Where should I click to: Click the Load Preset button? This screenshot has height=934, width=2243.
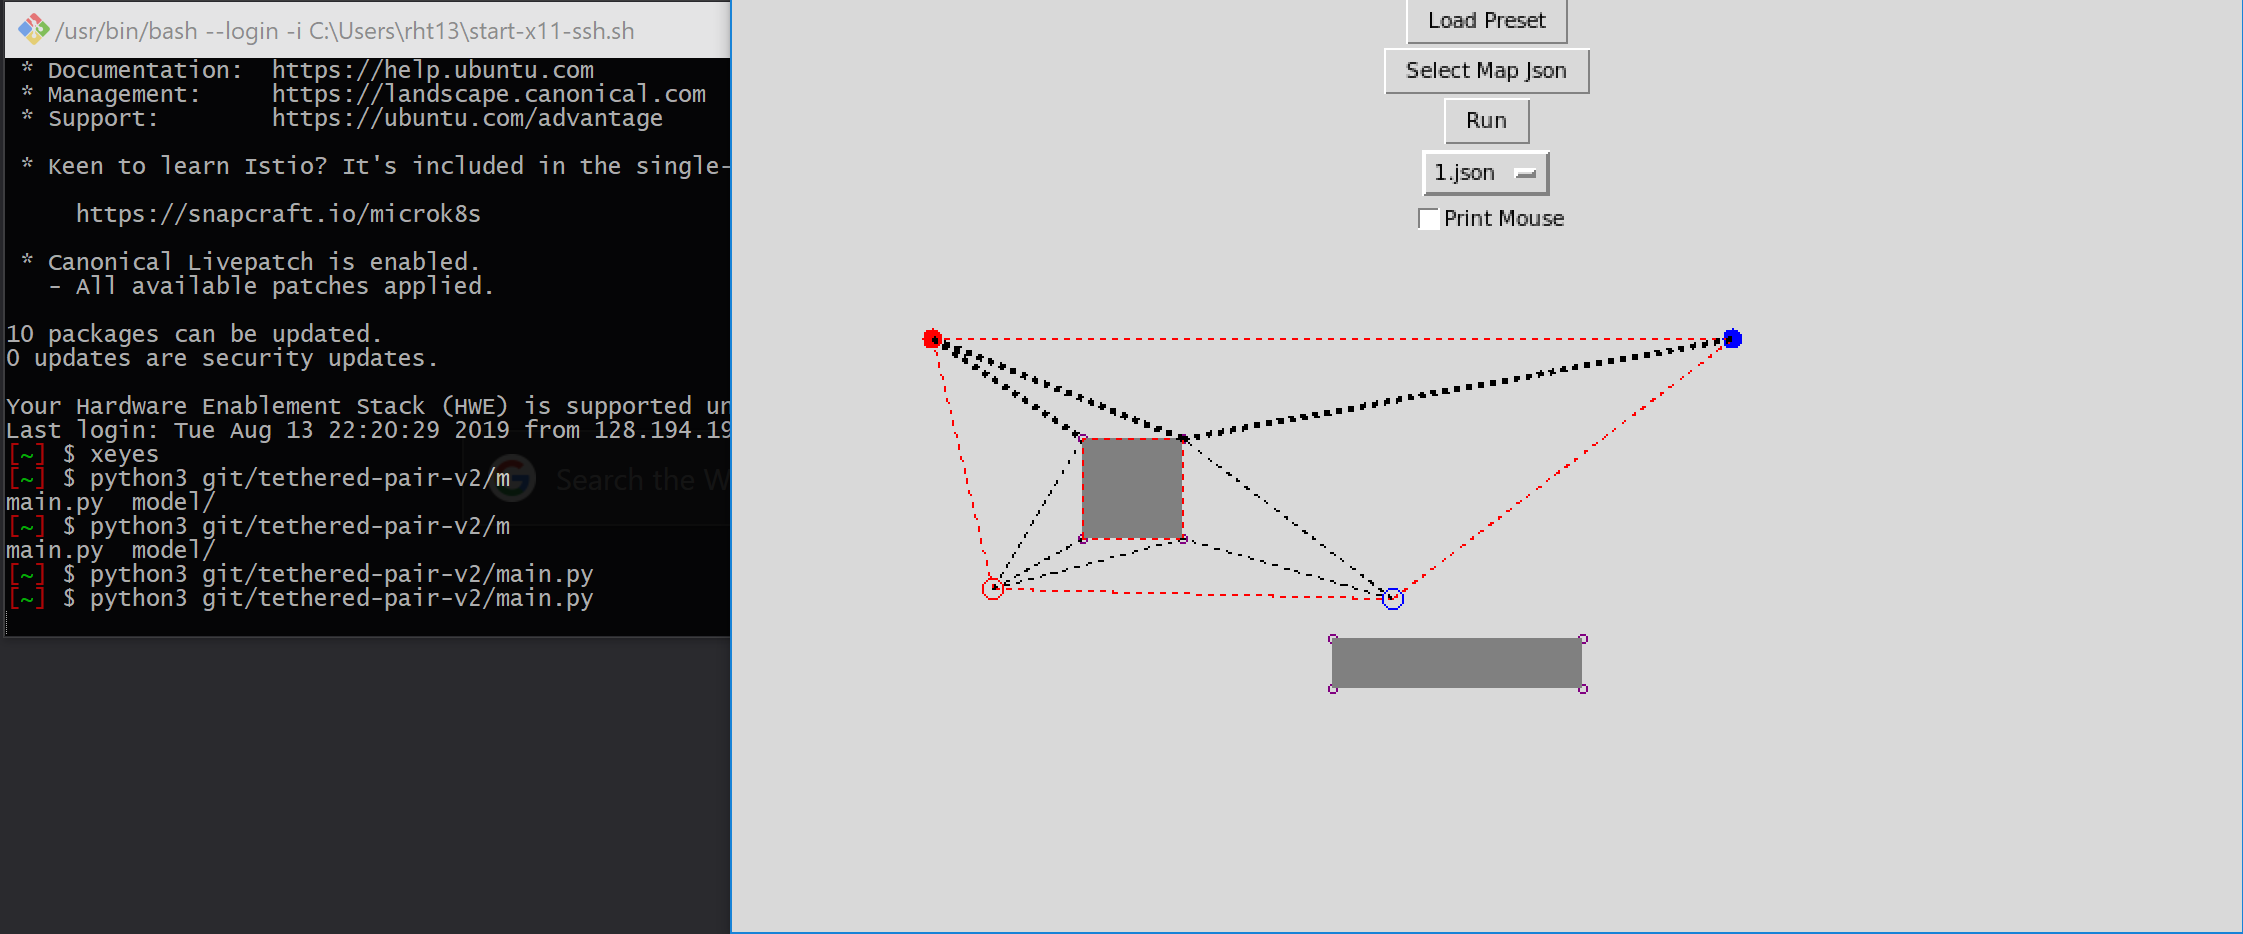pyautogui.click(x=1486, y=19)
